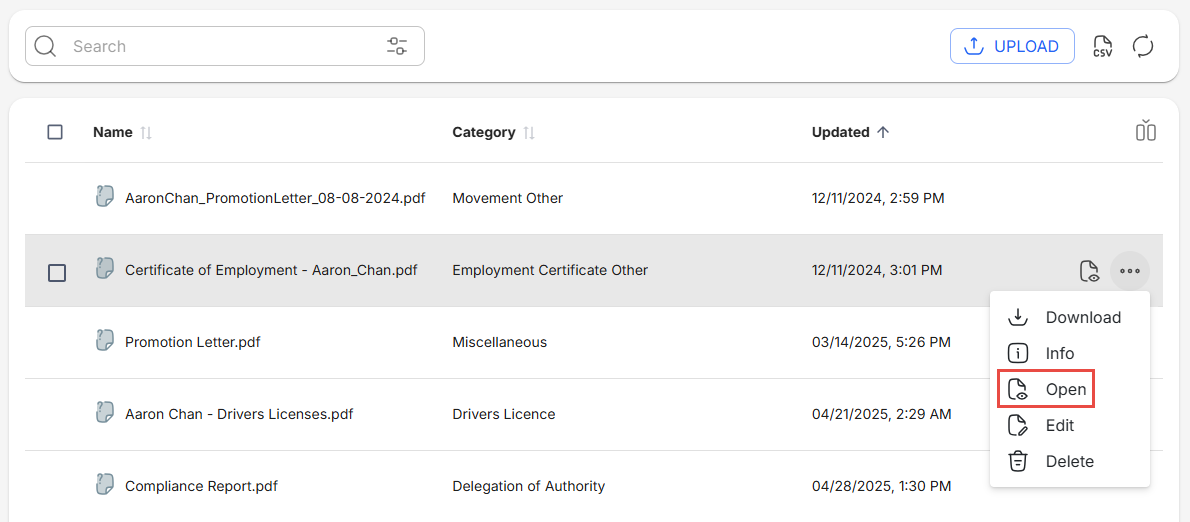Toggle the three-dot actions menu
The height and width of the screenshot is (522, 1190).
coord(1130,271)
